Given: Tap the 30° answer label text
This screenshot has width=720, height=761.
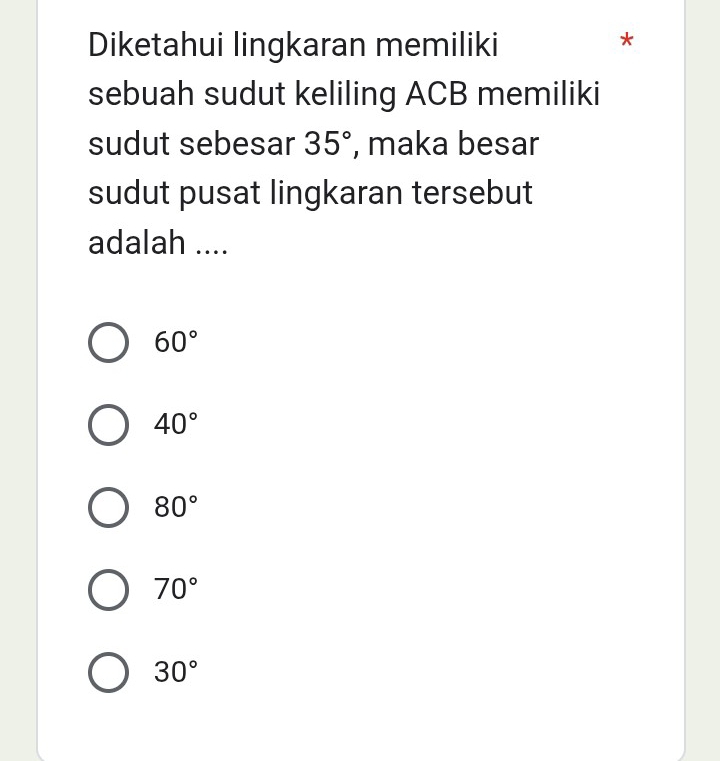Looking at the screenshot, I should click(x=171, y=673).
